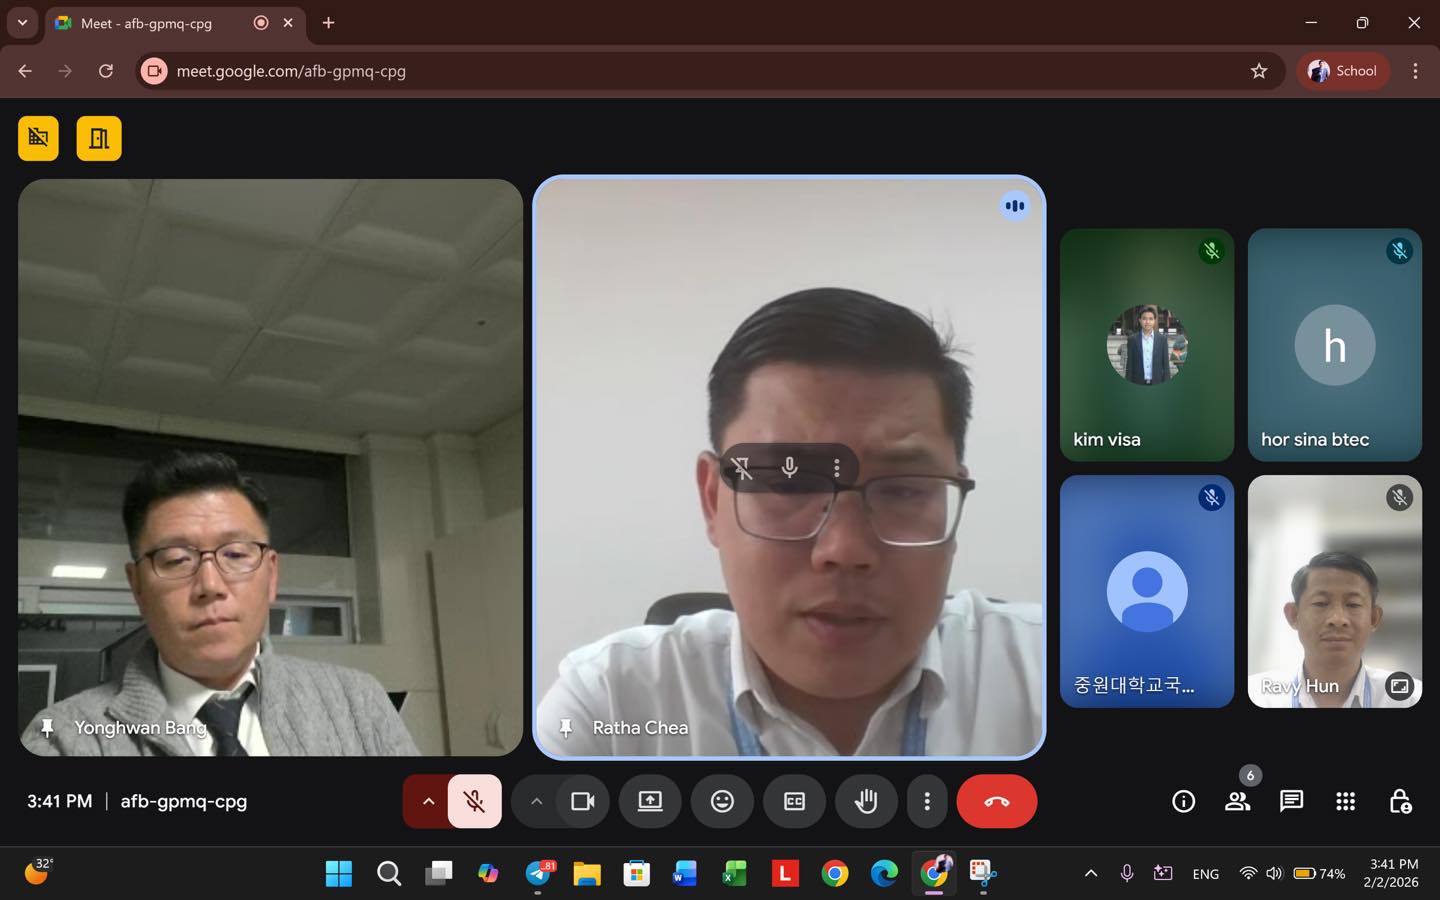This screenshot has width=1440, height=900.
Task: Click the School profile button
Action: [1343, 71]
